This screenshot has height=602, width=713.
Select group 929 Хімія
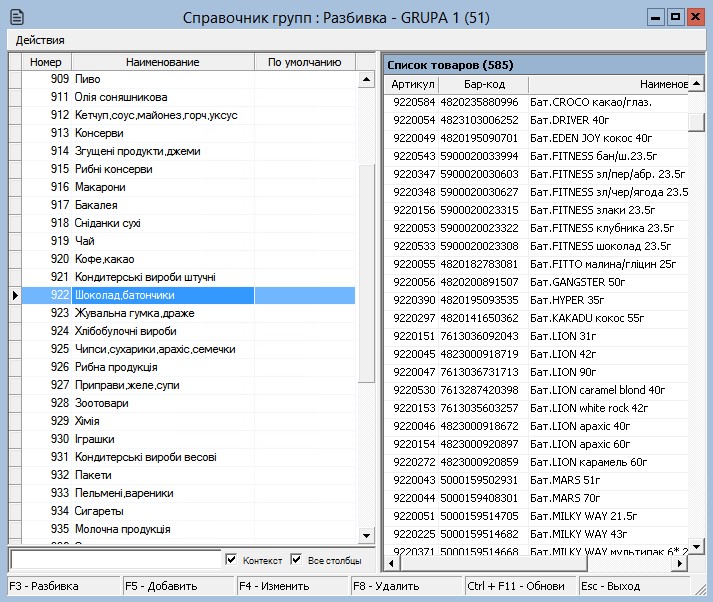[x=87, y=421]
